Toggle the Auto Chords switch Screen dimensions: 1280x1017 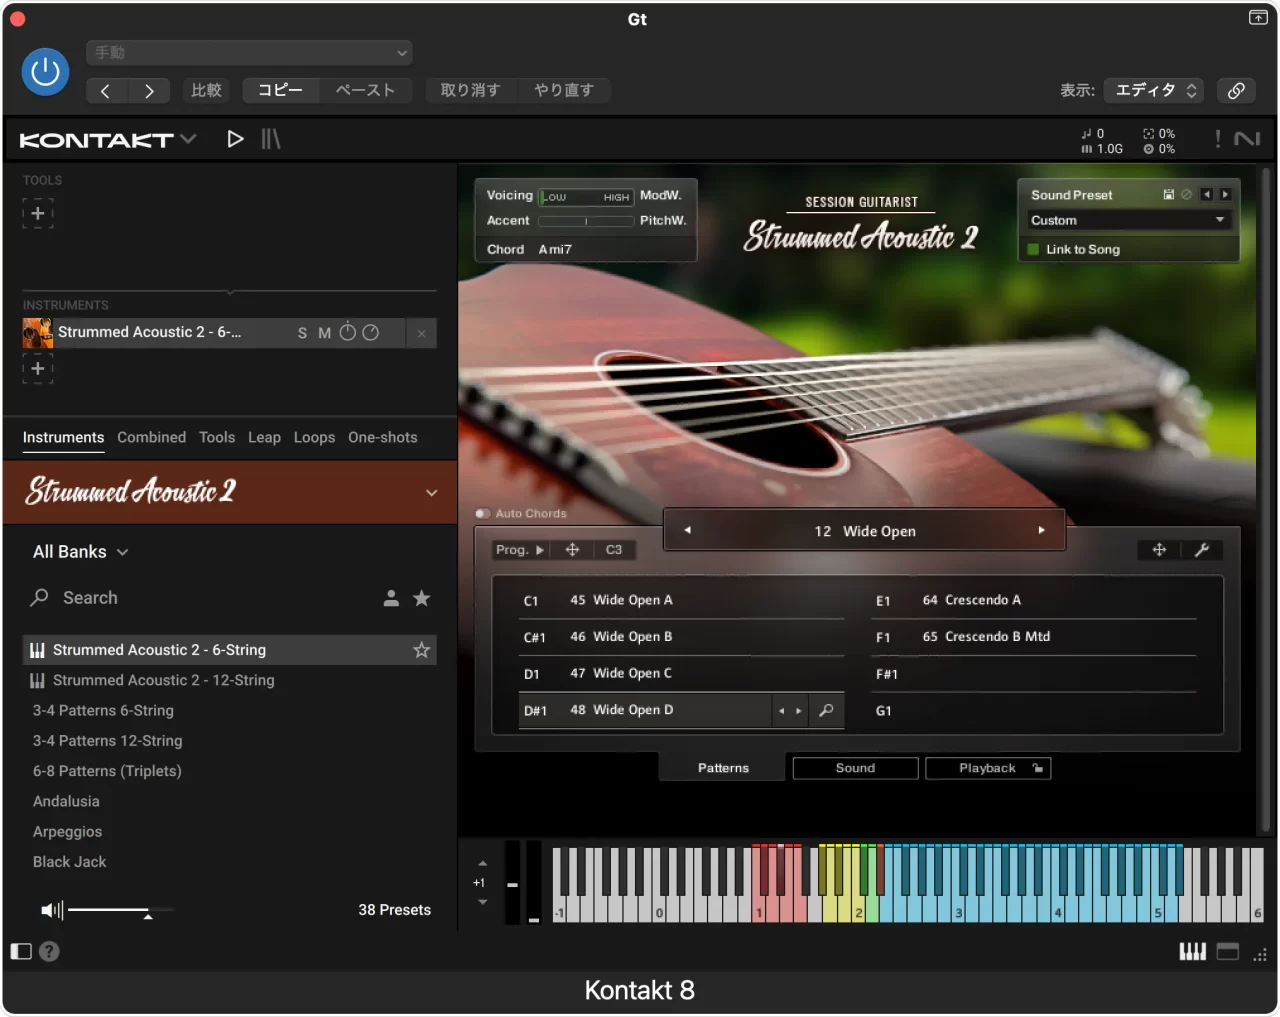(483, 514)
